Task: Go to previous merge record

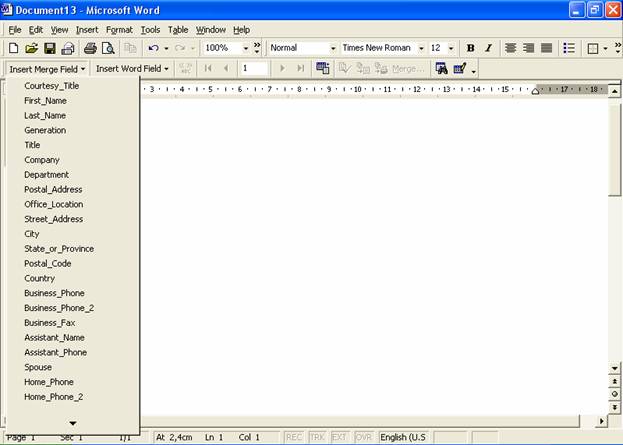Action: pyautogui.click(x=226, y=68)
